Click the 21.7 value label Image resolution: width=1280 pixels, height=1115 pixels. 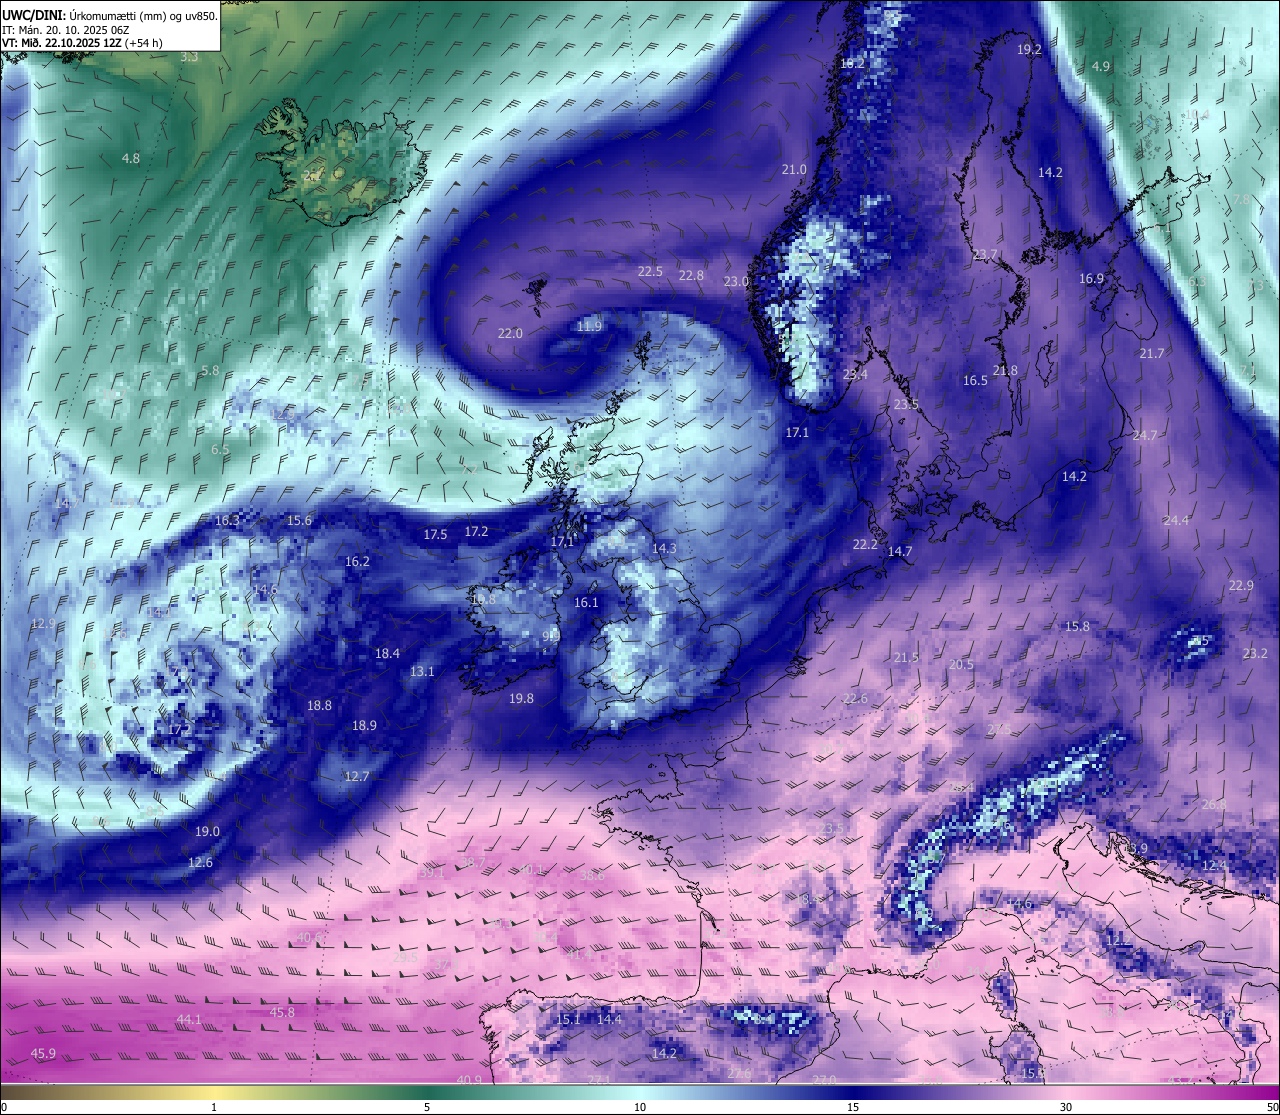coord(1151,353)
